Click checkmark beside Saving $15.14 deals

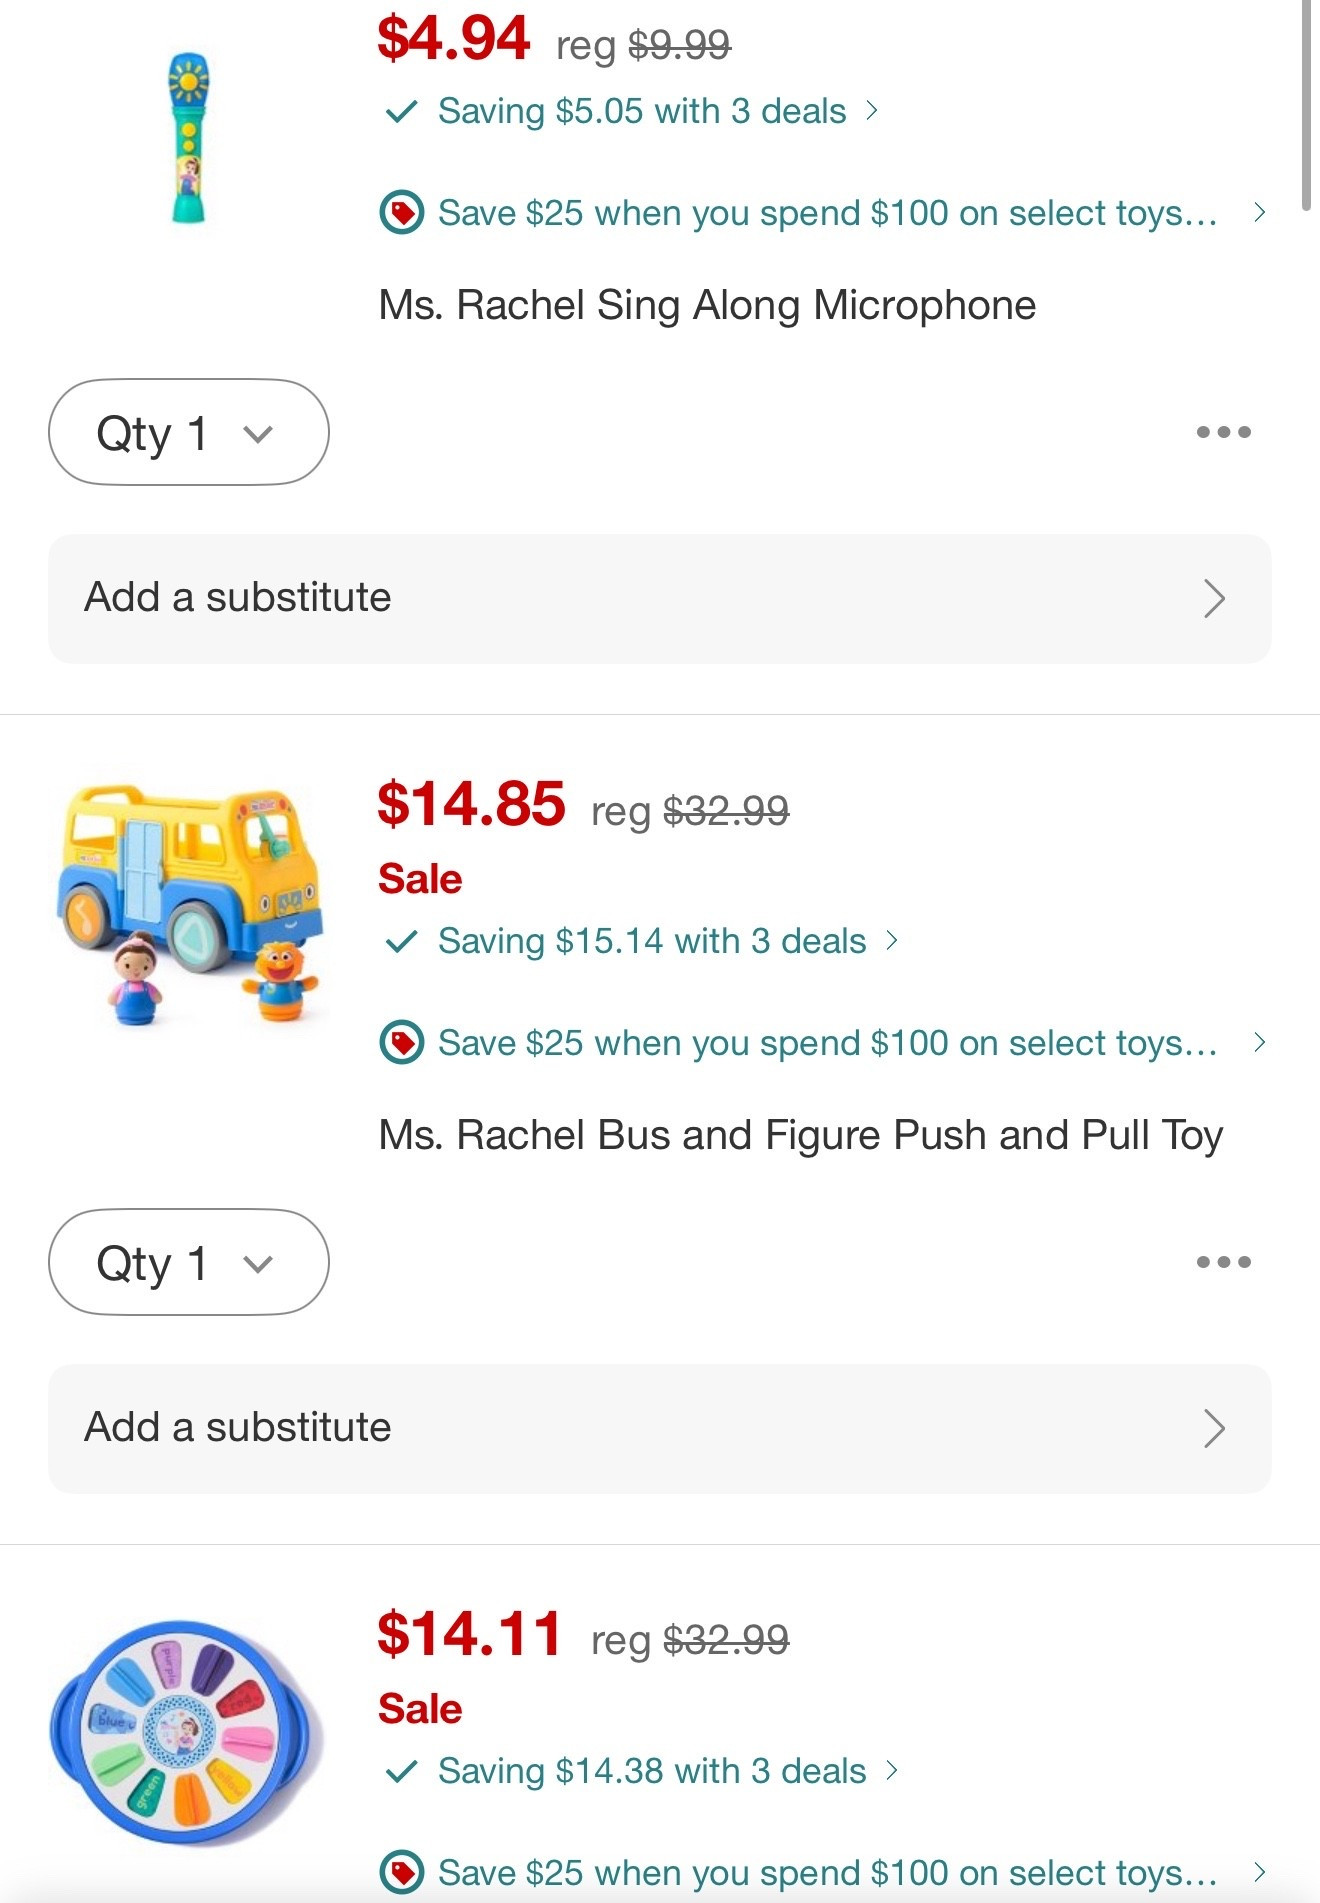click(x=401, y=941)
